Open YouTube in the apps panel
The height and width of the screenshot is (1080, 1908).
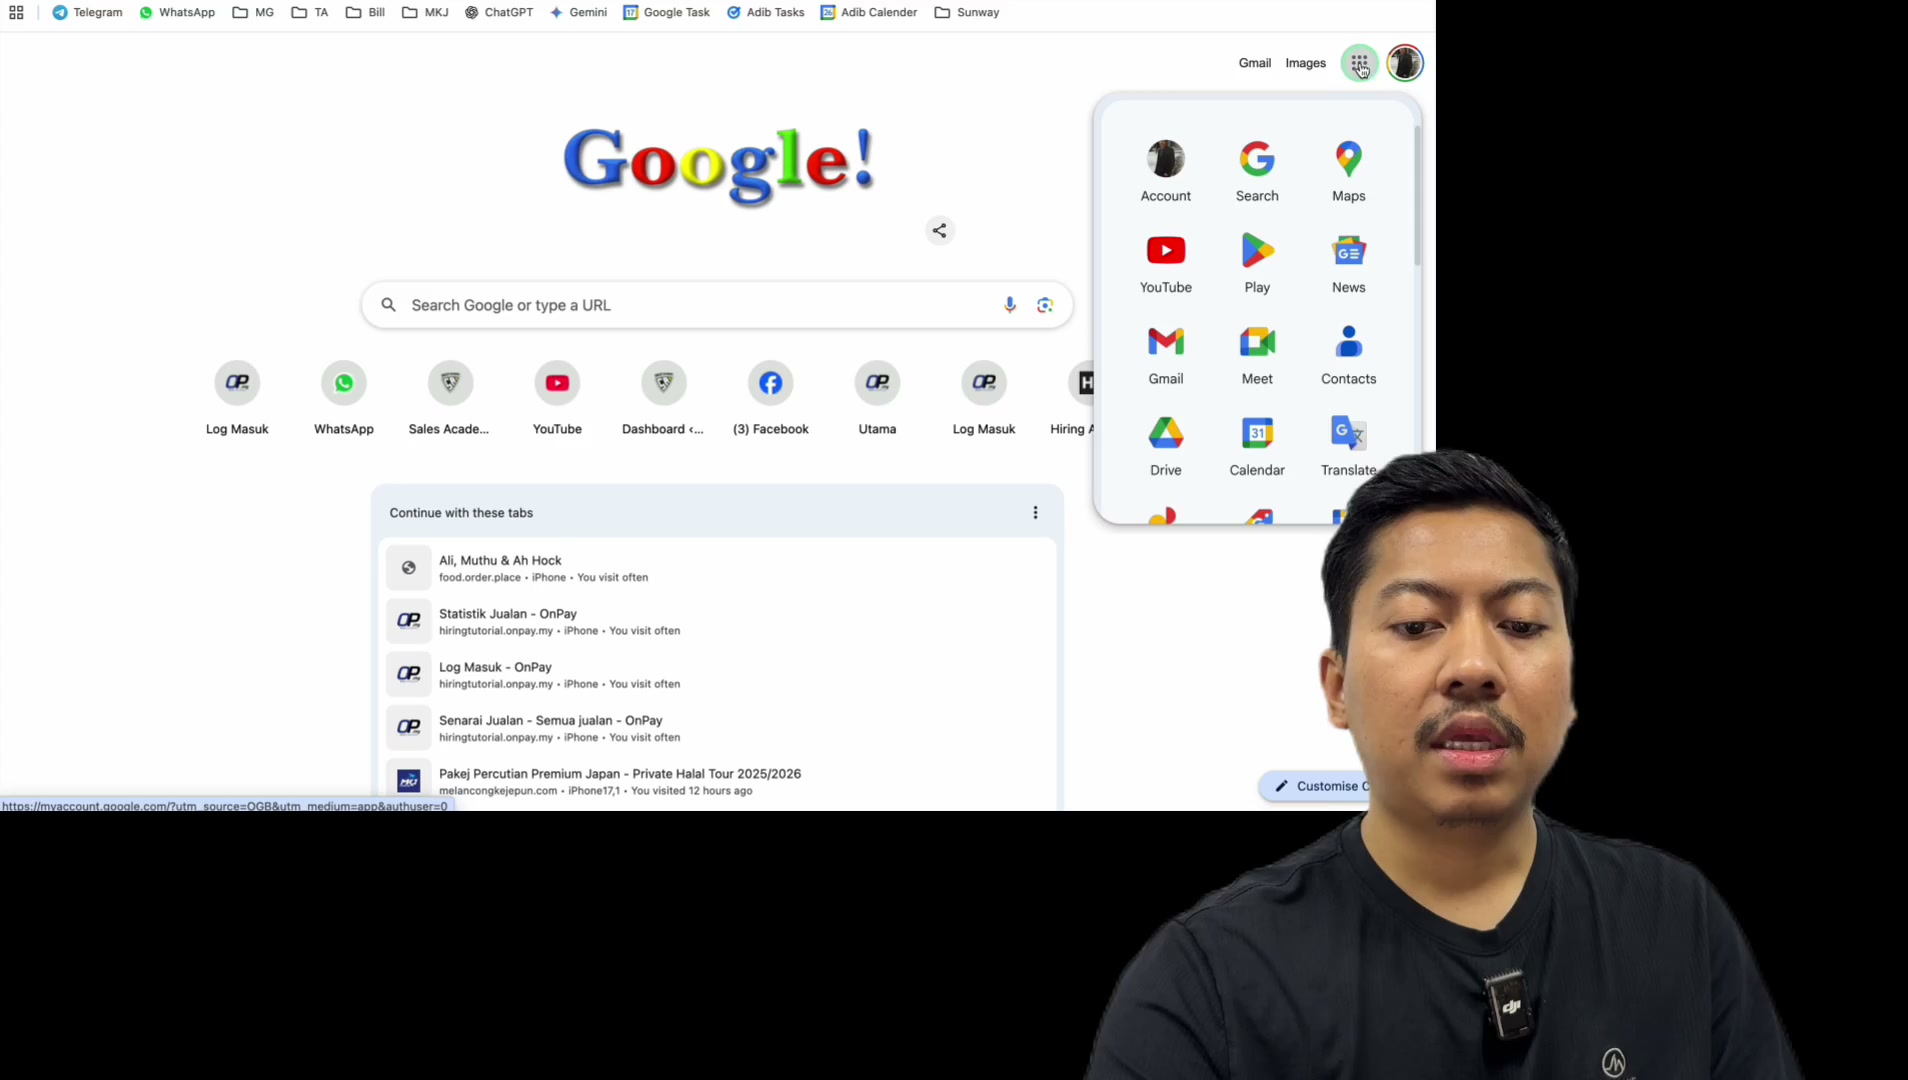1166,264
